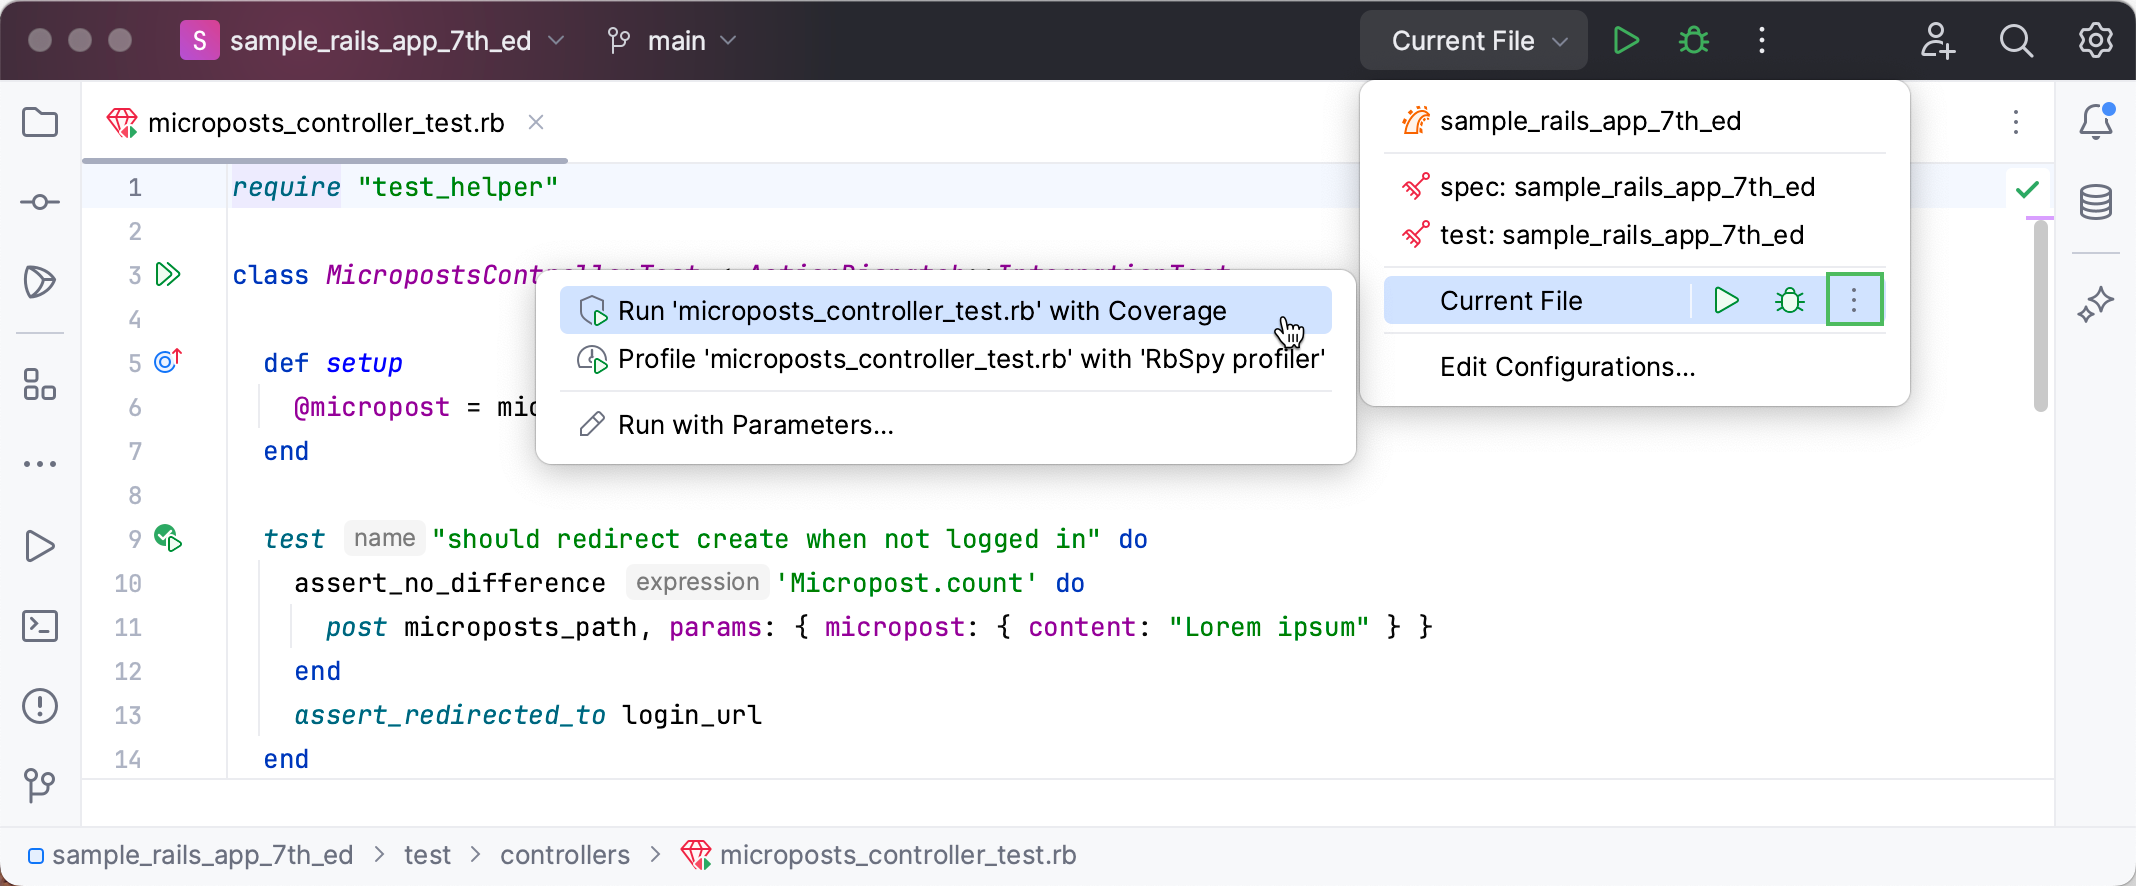Click the controllers breadcrumb in the status bar
The width and height of the screenshot is (2136, 886).
click(564, 855)
